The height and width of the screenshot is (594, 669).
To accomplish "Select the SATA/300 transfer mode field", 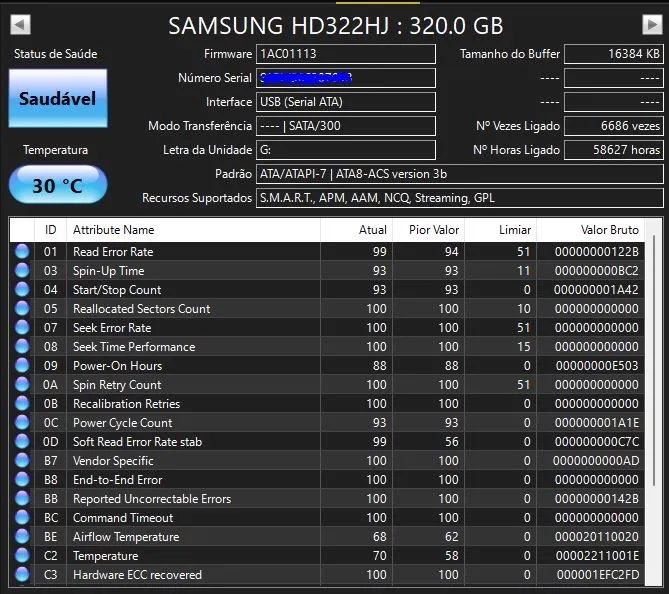I will click(346, 126).
